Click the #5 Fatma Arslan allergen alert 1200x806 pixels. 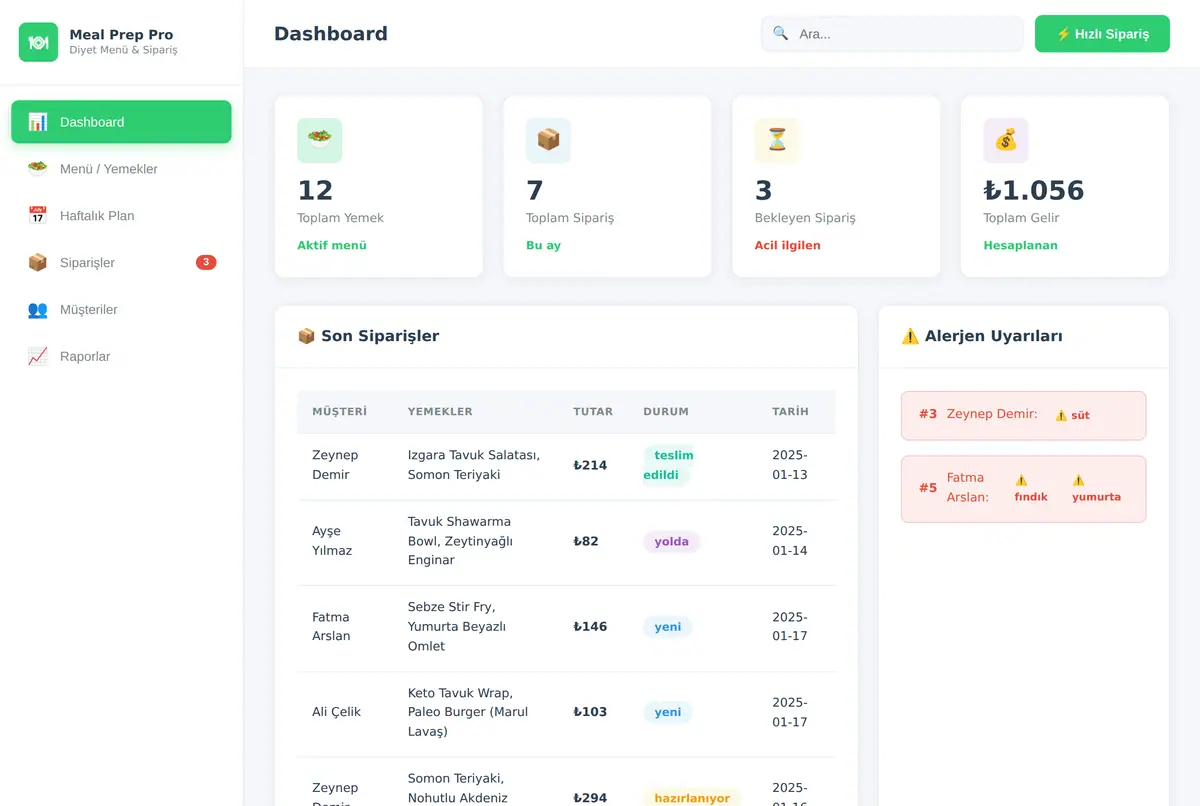coord(1023,489)
